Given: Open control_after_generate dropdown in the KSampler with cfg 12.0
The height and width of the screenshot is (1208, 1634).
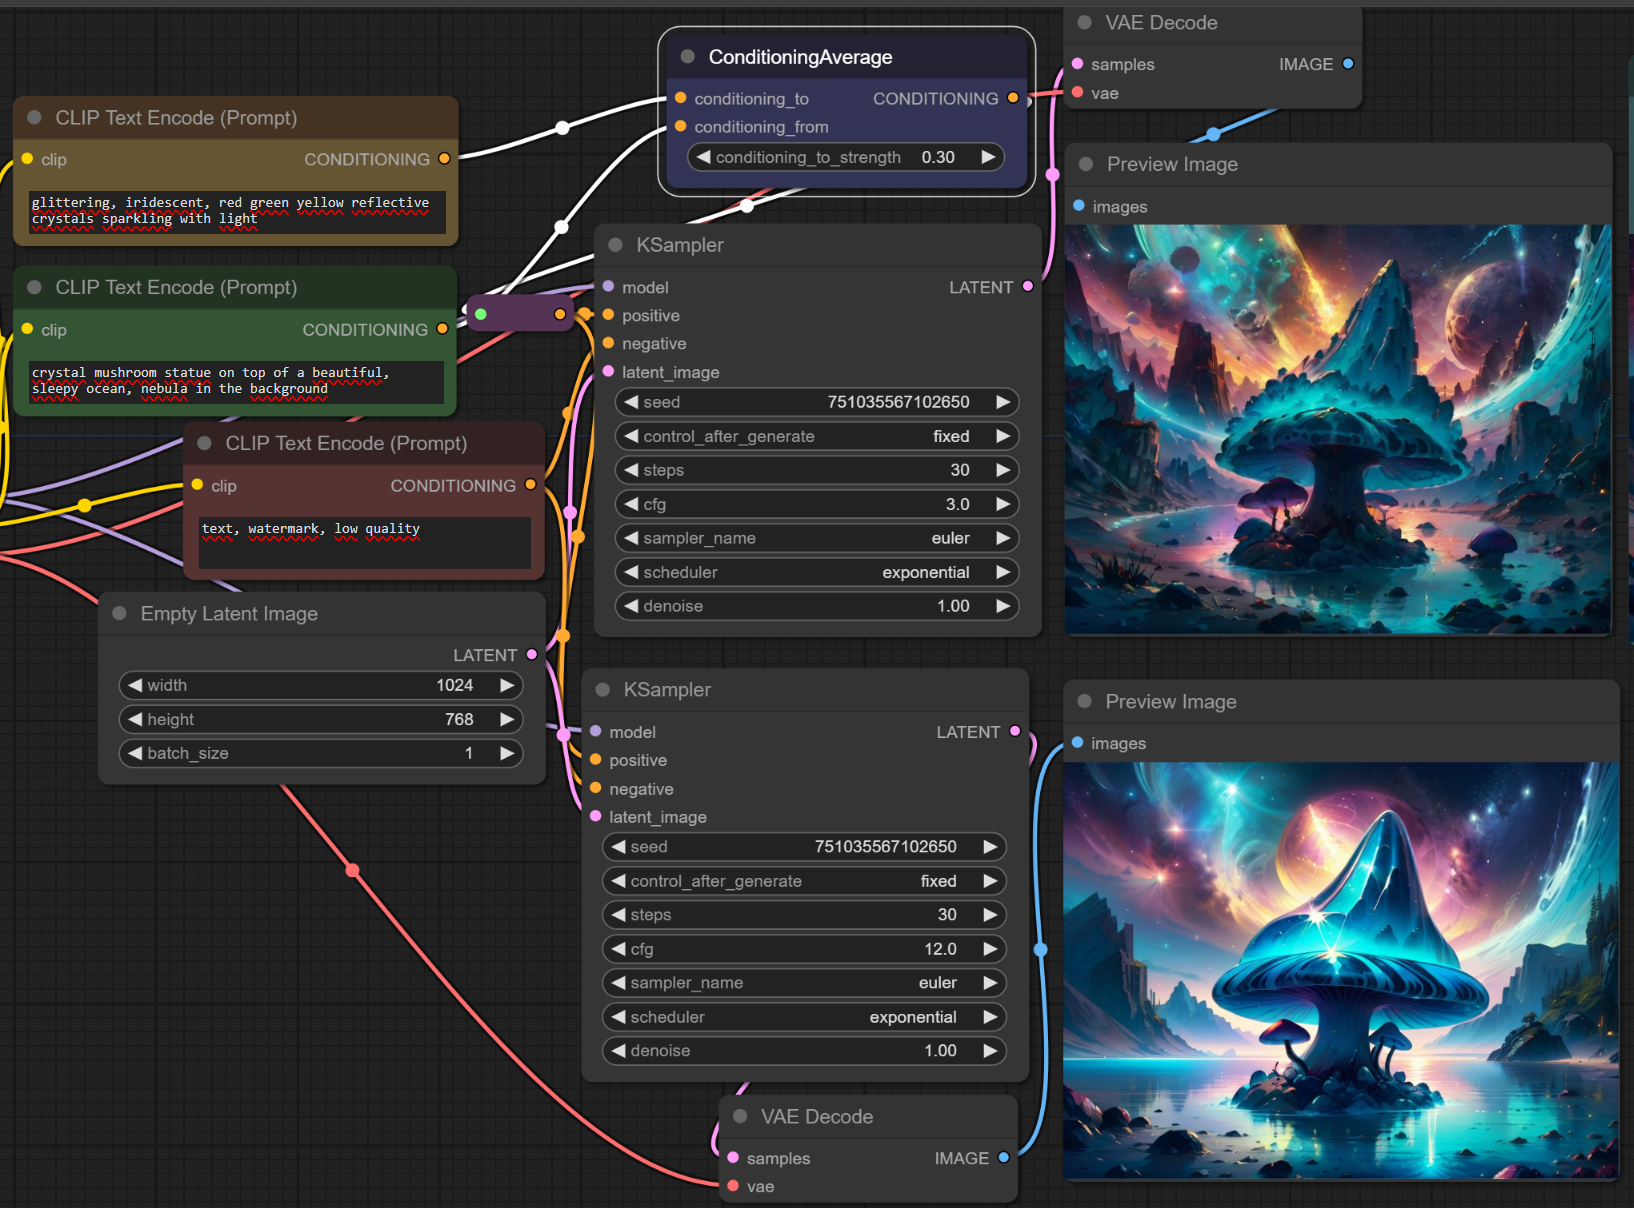Looking at the screenshot, I should pos(803,881).
